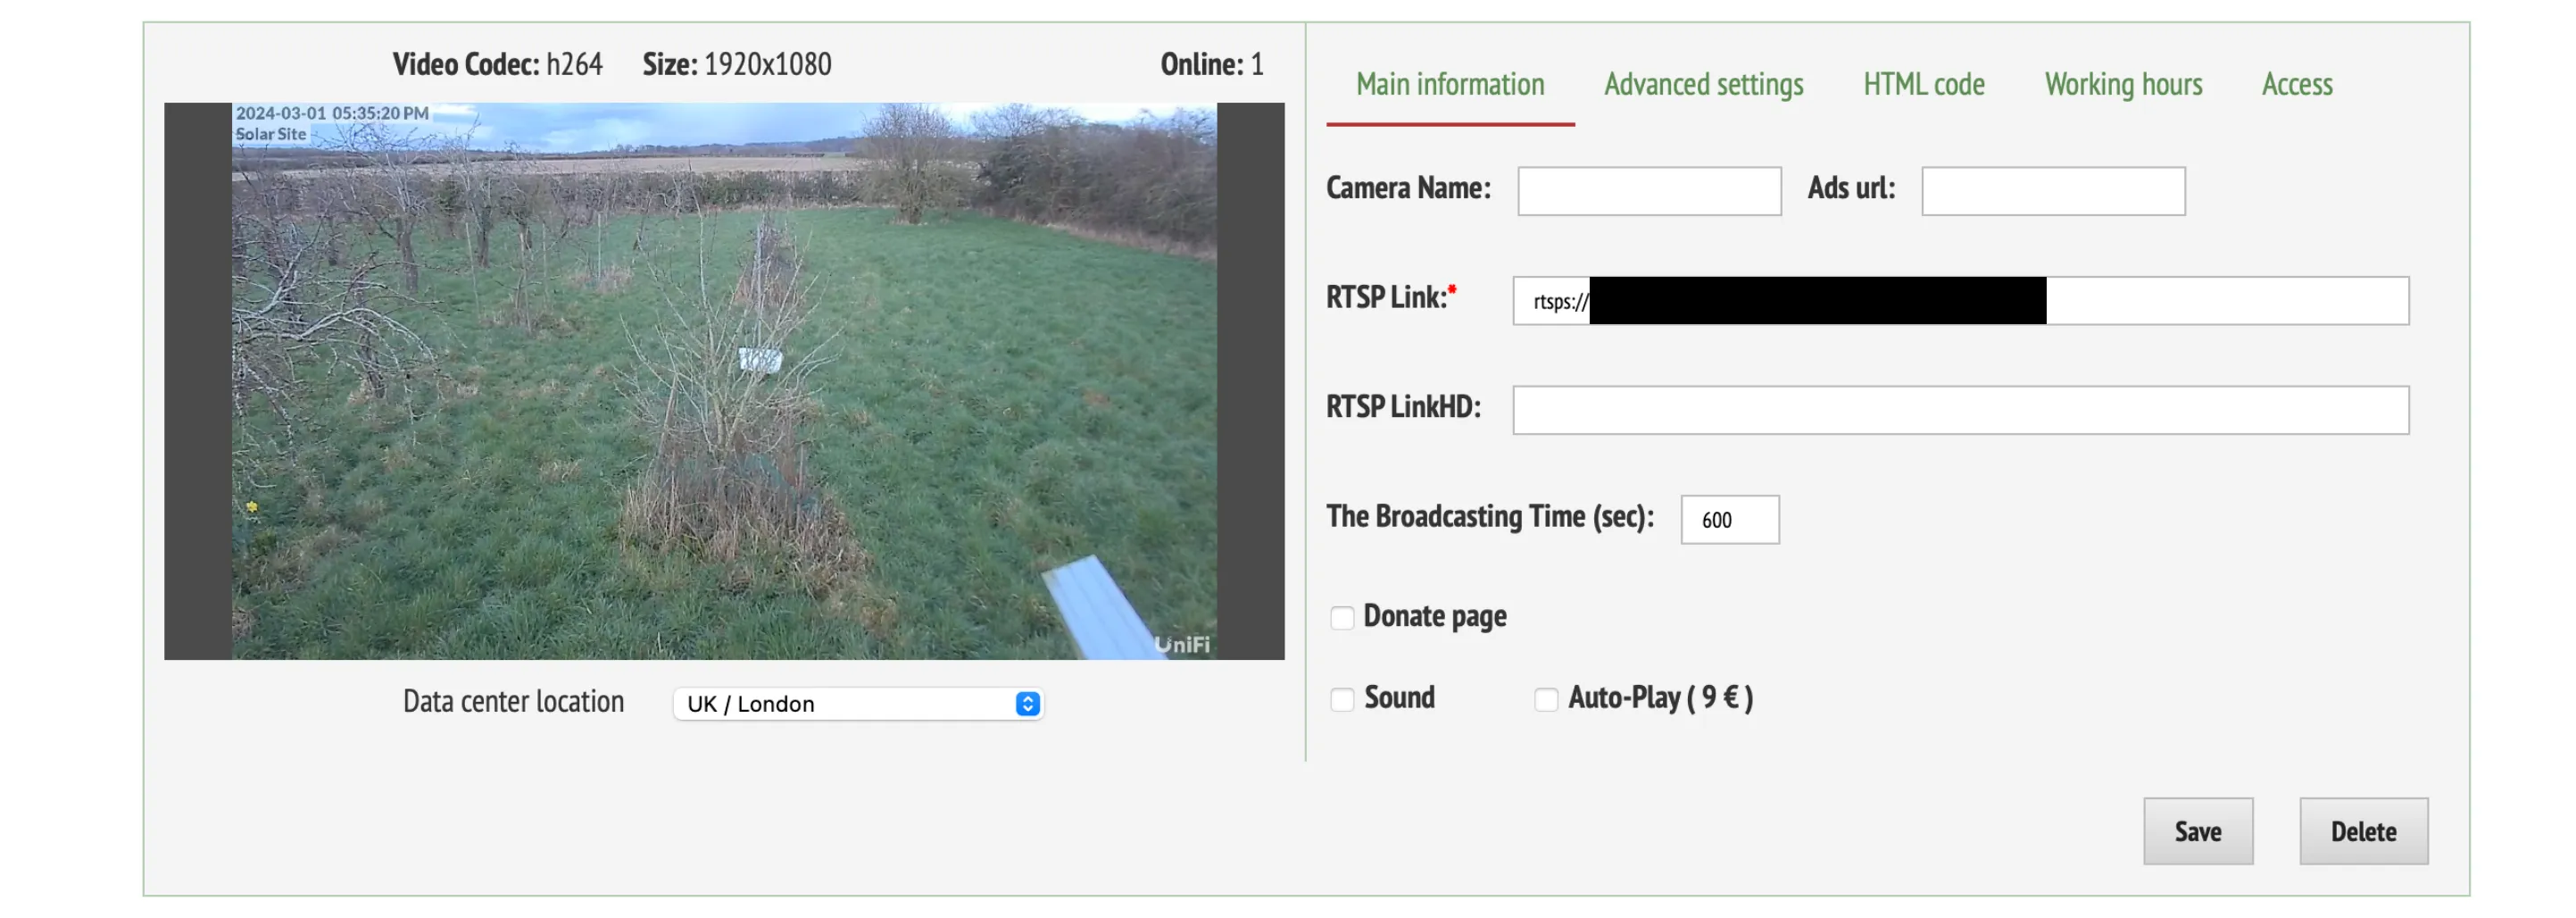The height and width of the screenshot is (918, 2576).
Task: Open the data center location dropdown
Action: pyautogui.click(x=857, y=703)
